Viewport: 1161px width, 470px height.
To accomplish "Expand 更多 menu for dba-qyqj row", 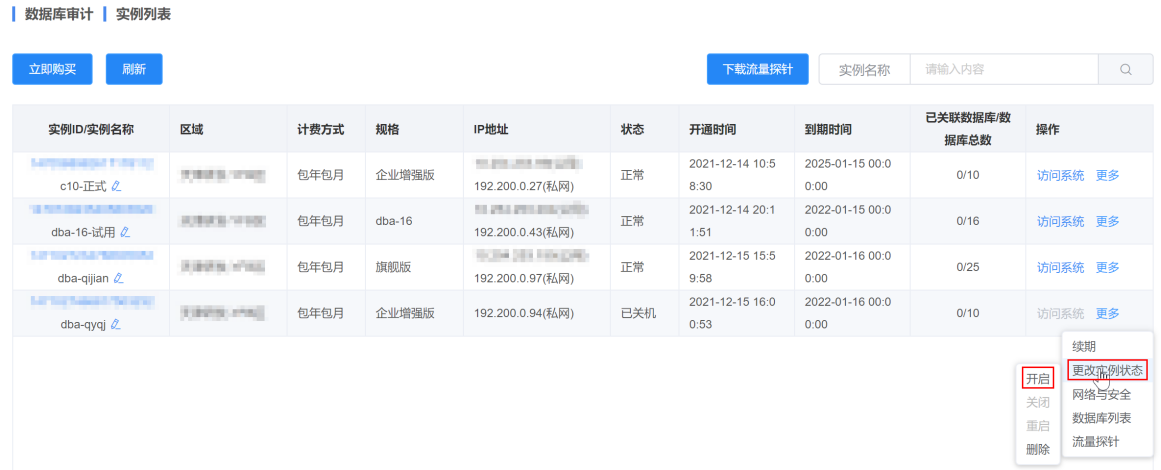I will pyautogui.click(x=1108, y=313).
